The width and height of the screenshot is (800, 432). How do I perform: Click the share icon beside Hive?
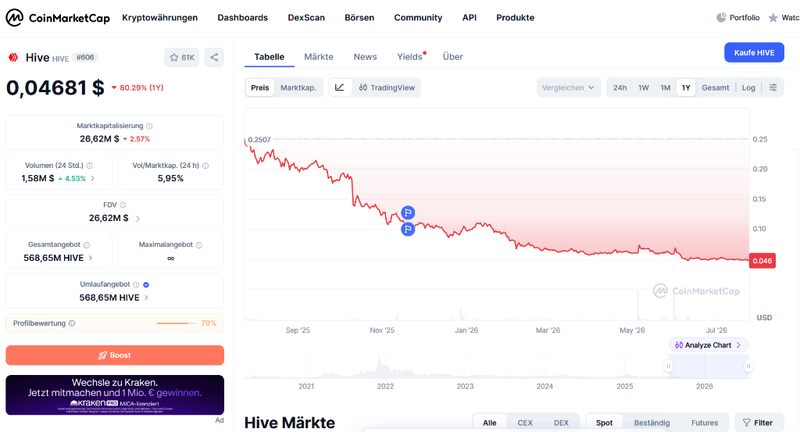coord(214,57)
